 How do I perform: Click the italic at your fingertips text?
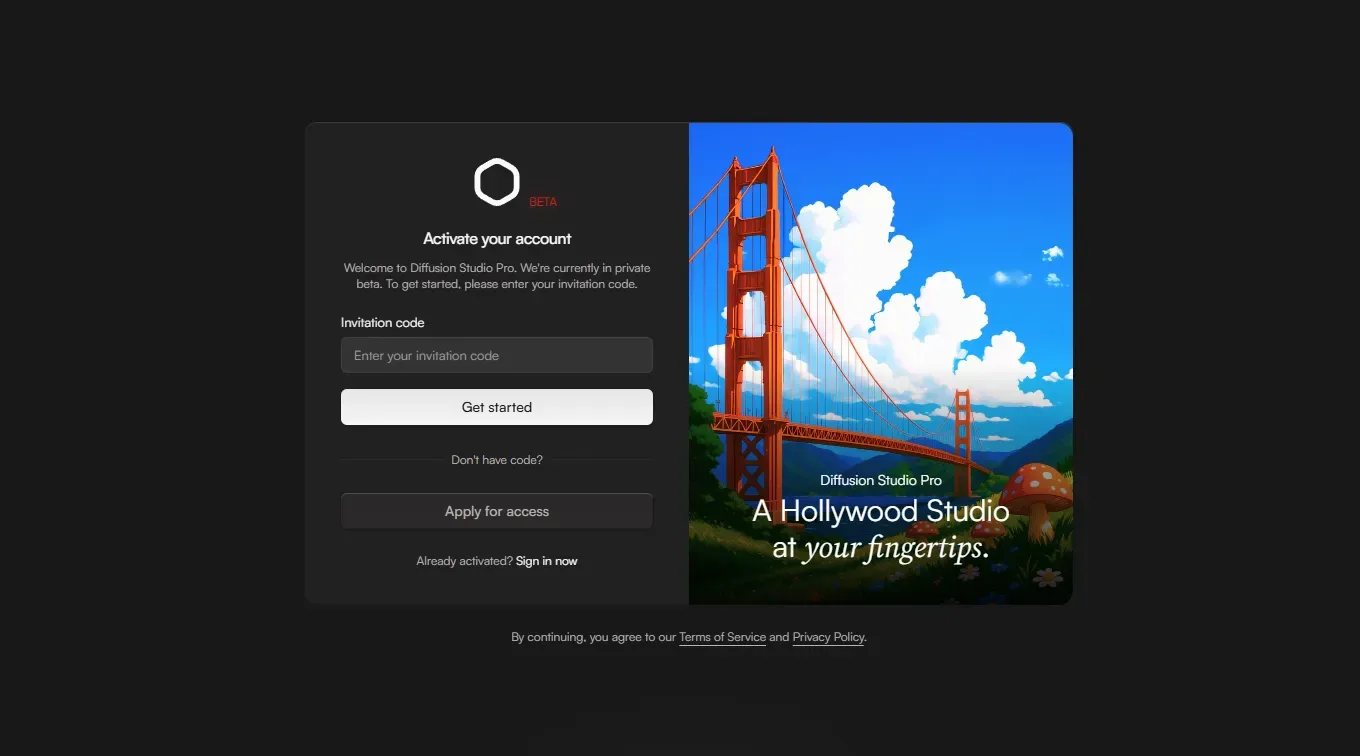tap(880, 547)
